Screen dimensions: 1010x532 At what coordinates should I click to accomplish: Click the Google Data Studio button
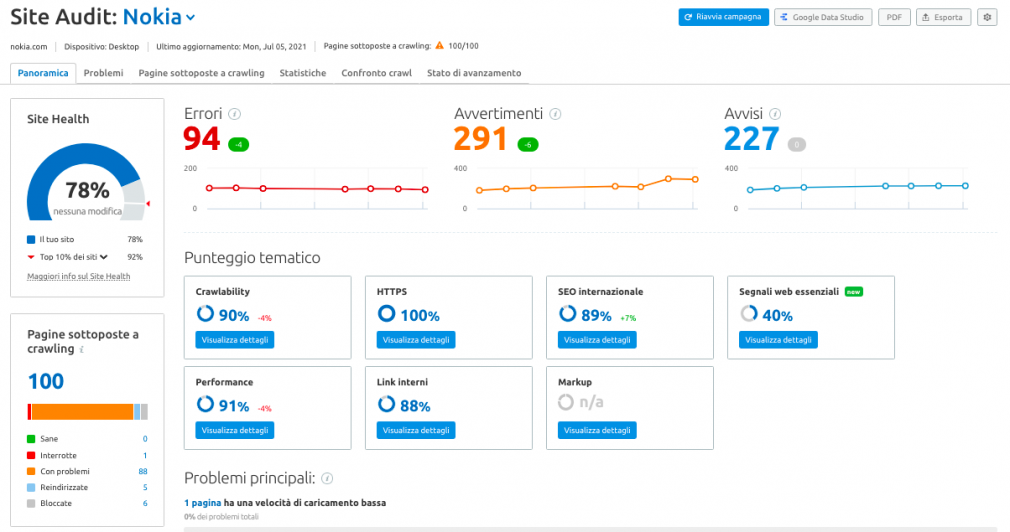coord(823,17)
